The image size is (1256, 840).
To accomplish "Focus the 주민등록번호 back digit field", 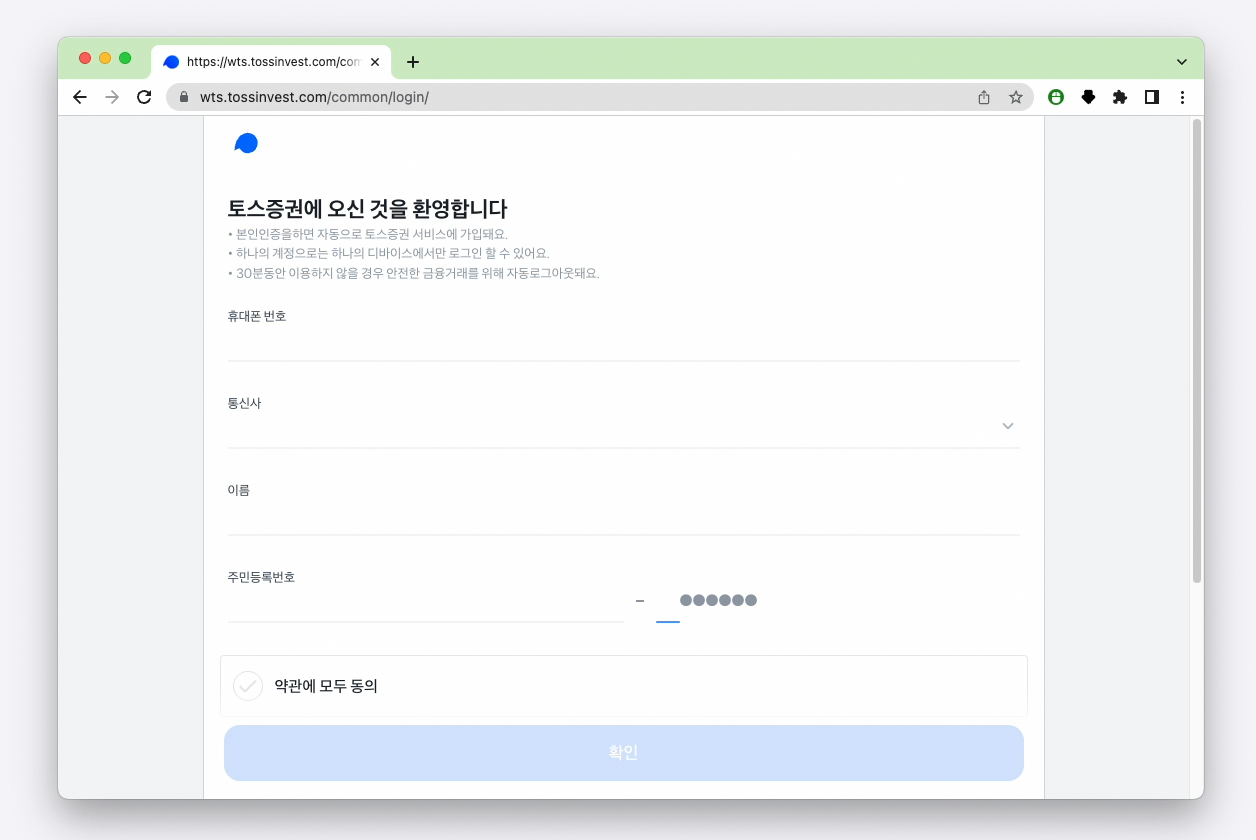I will 668,604.
